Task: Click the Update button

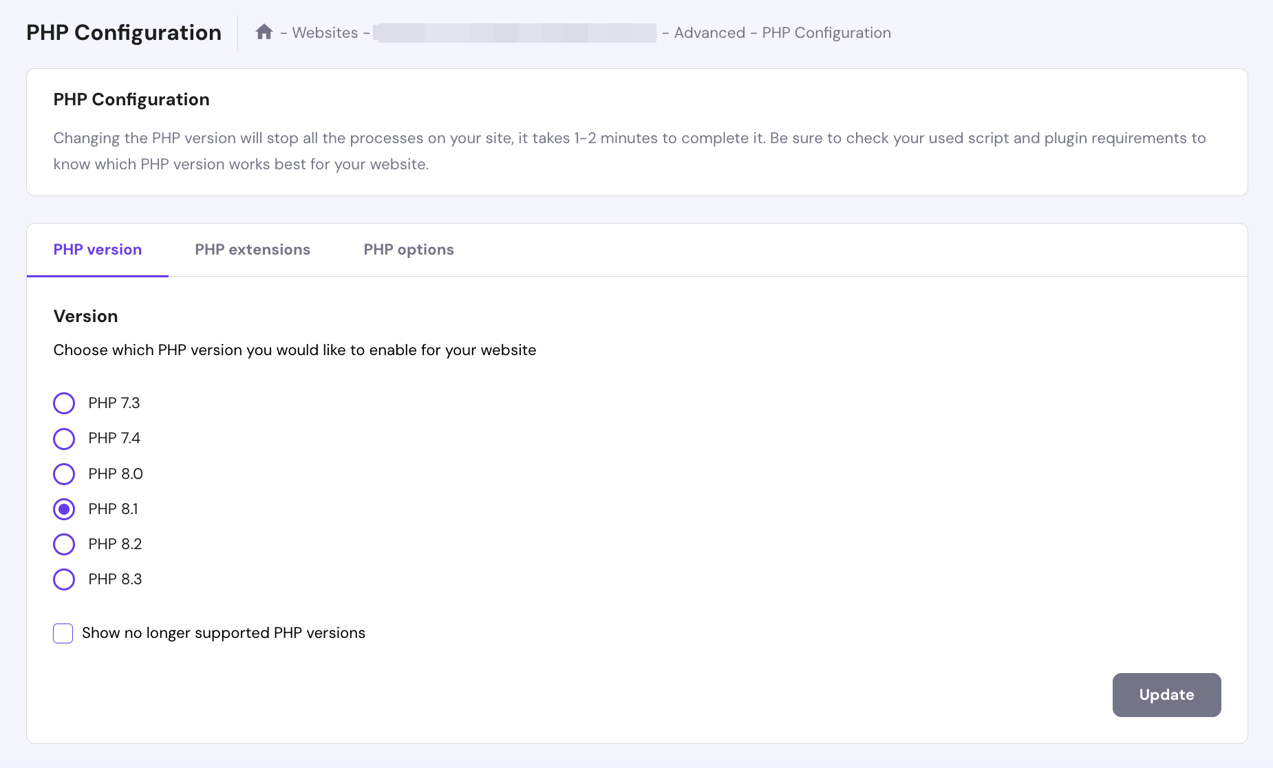Action: (1166, 694)
